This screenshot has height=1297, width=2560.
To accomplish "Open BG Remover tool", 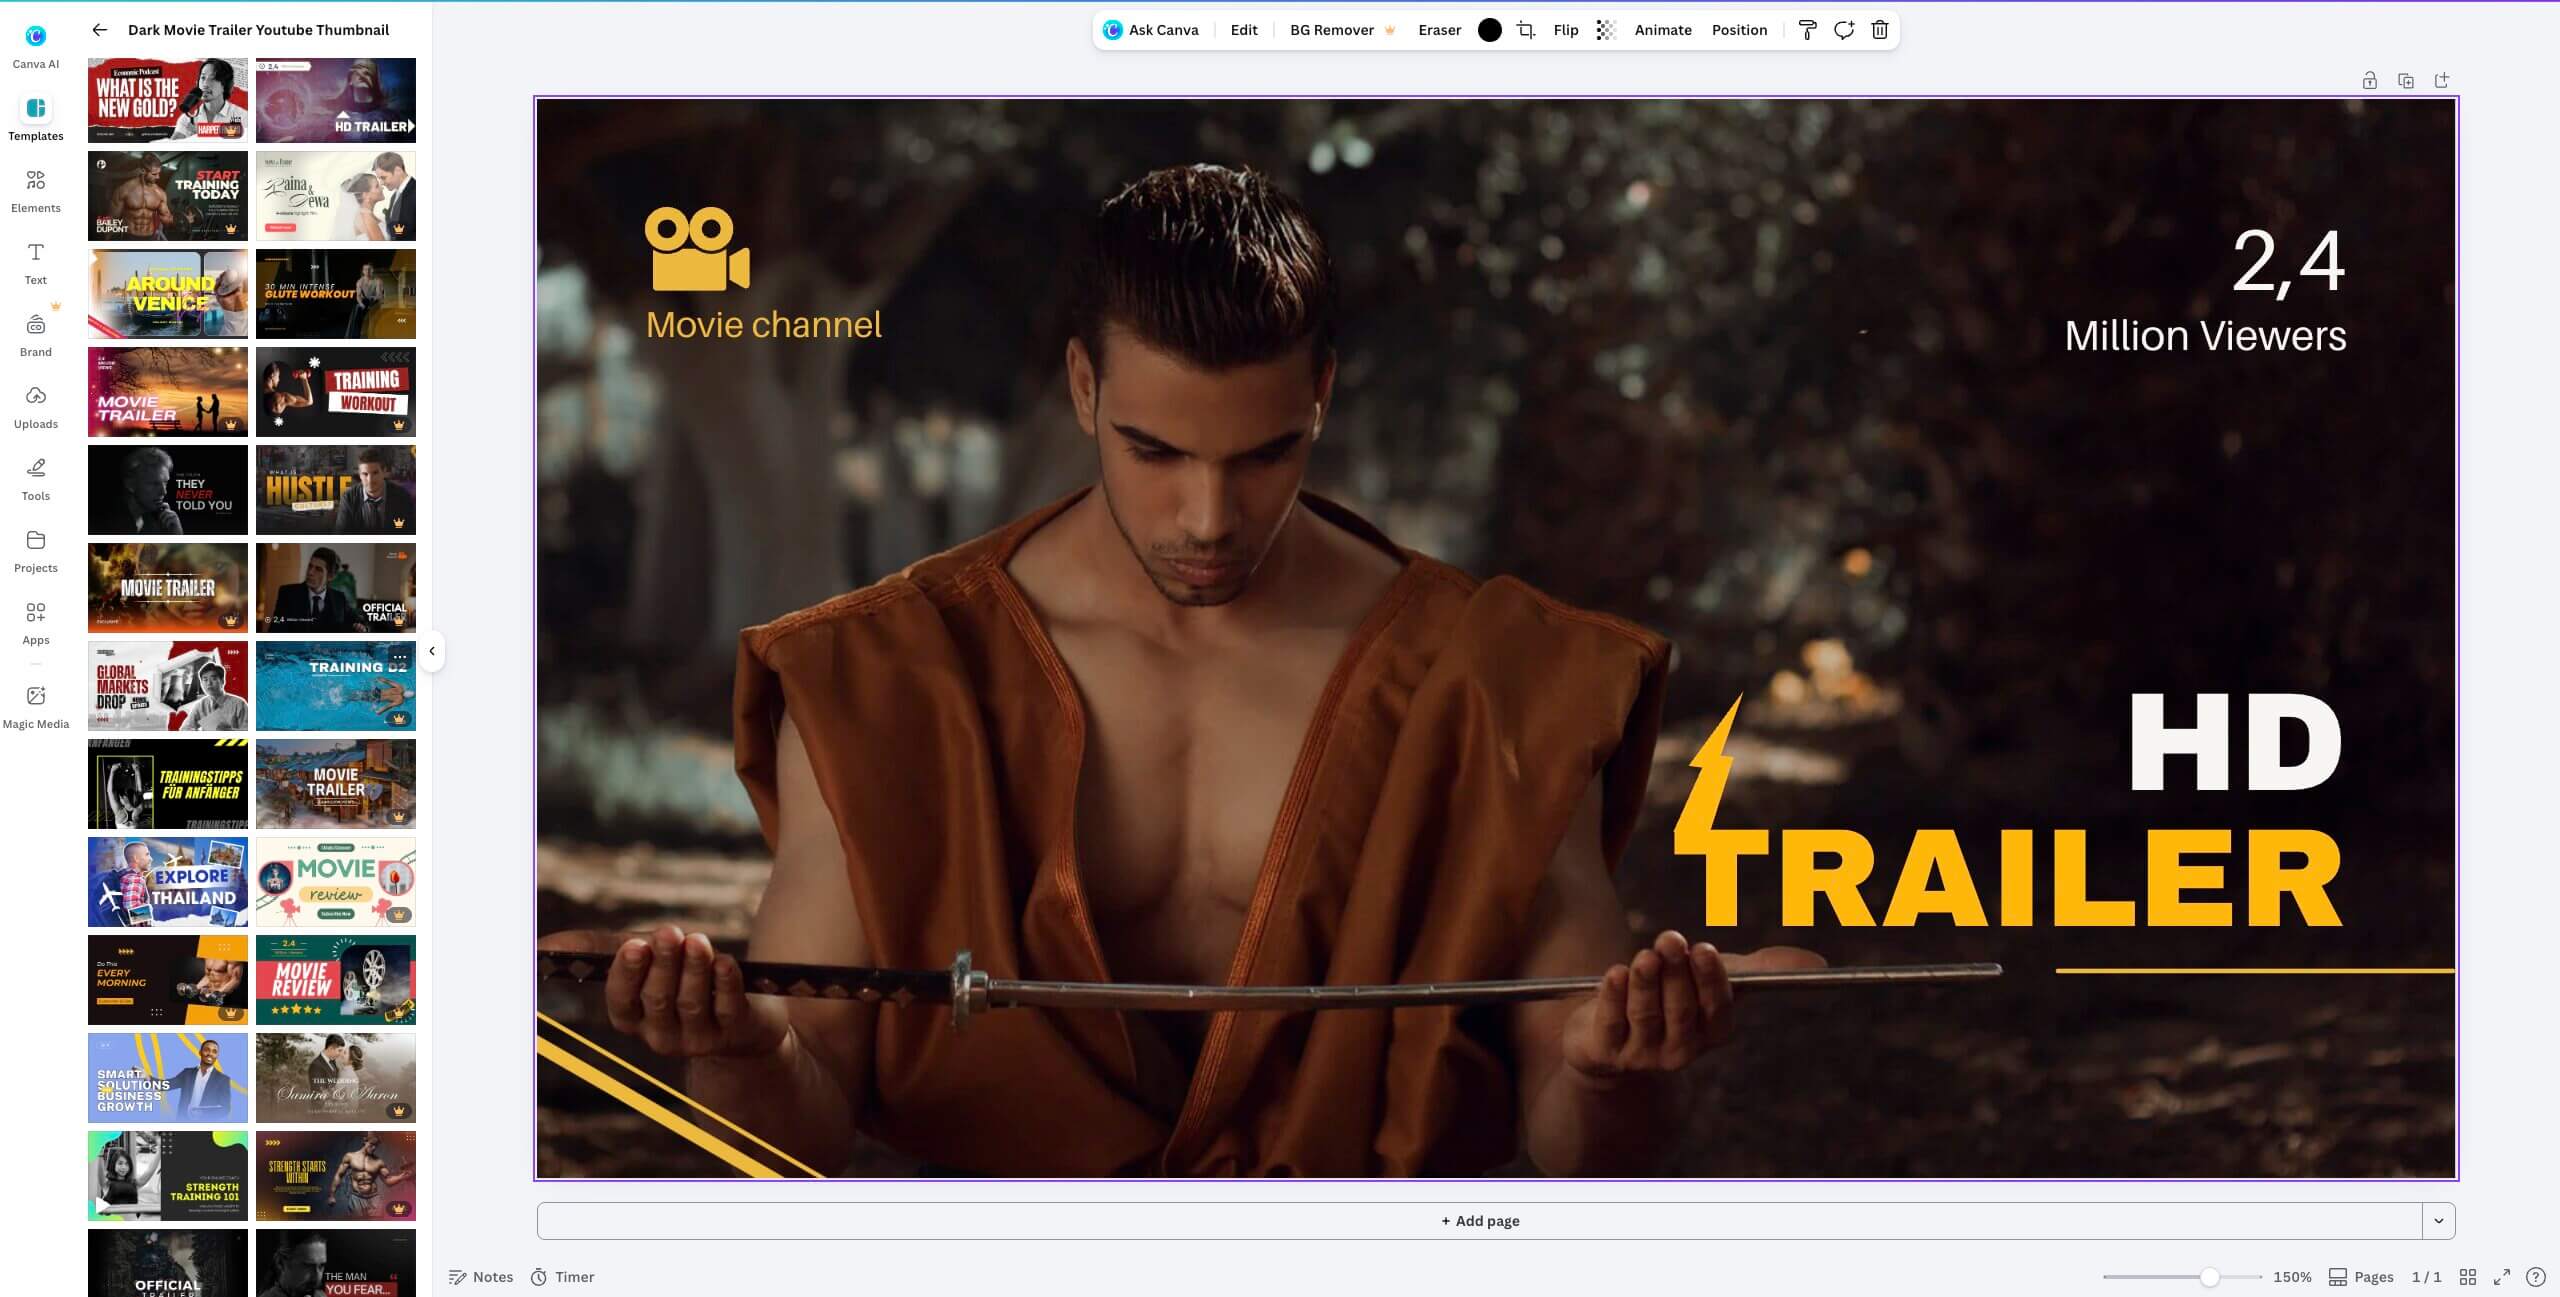I will (1342, 30).
